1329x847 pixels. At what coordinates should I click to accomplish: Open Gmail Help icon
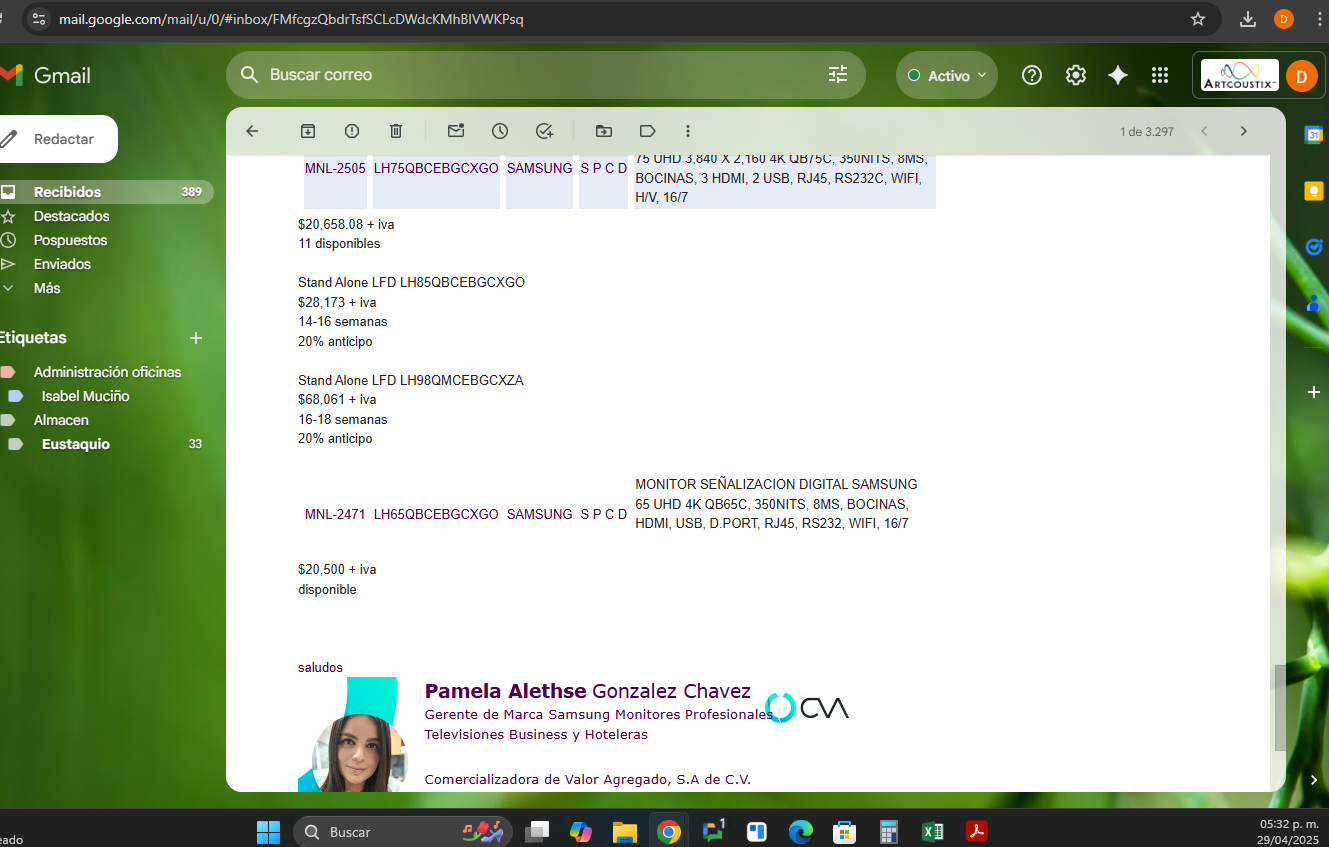point(1032,75)
